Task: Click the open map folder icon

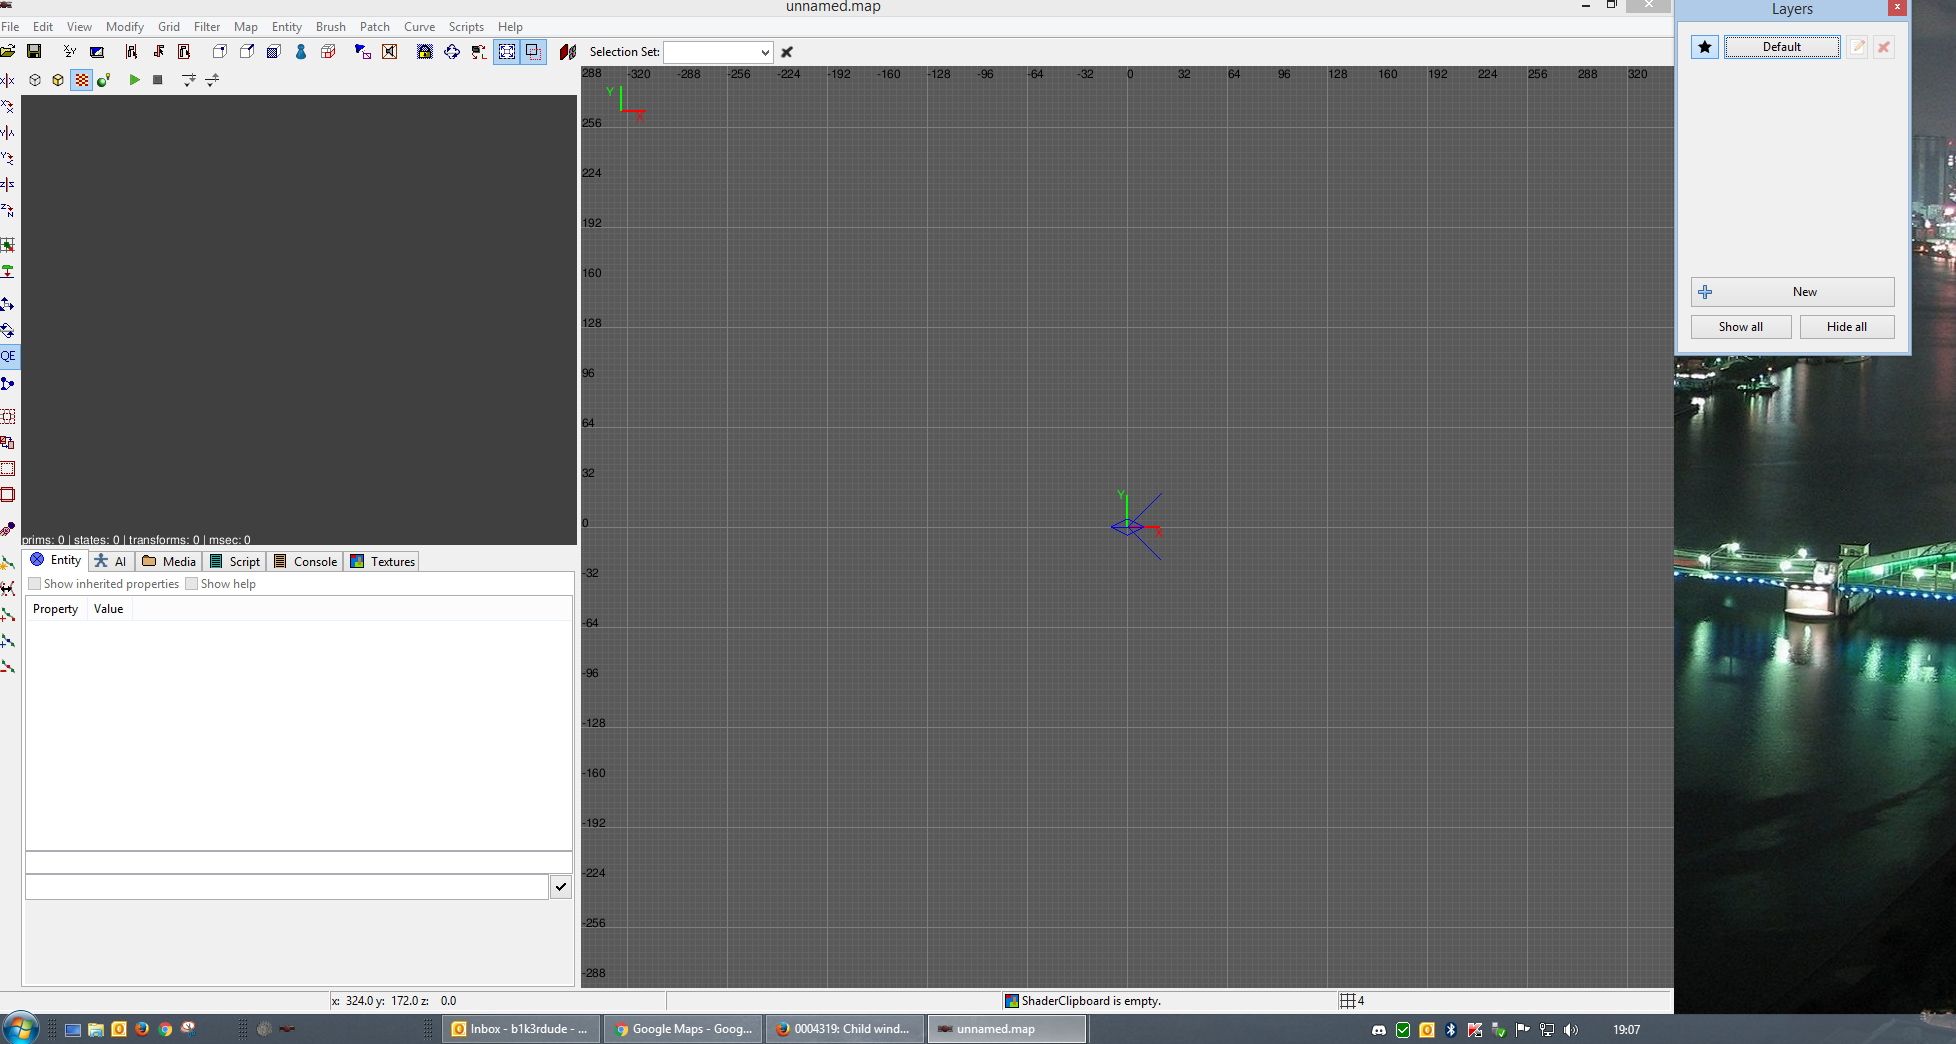Action: (x=8, y=52)
